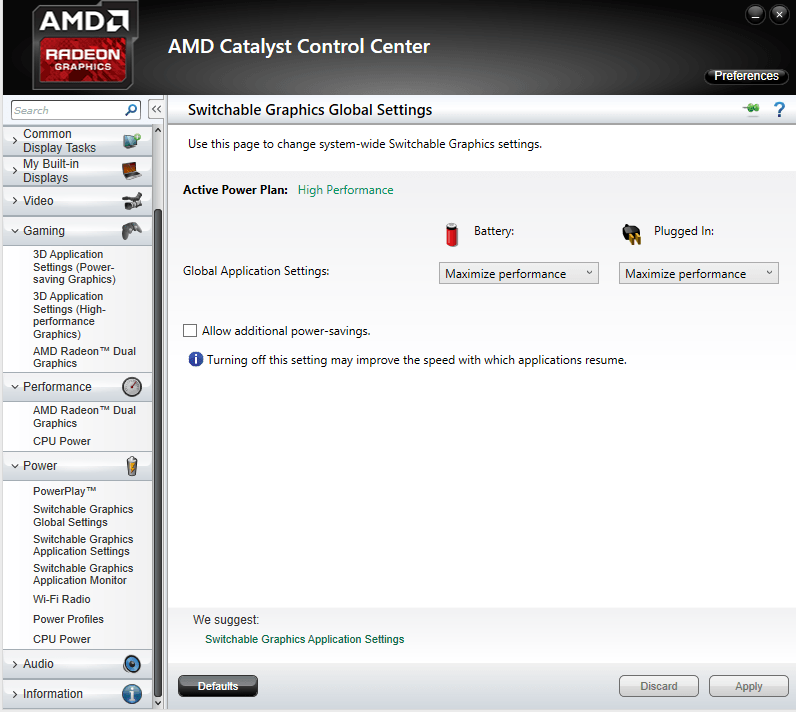Click the Video camera icon
Image resolution: width=796 pixels, height=712 pixels.
click(x=132, y=201)
